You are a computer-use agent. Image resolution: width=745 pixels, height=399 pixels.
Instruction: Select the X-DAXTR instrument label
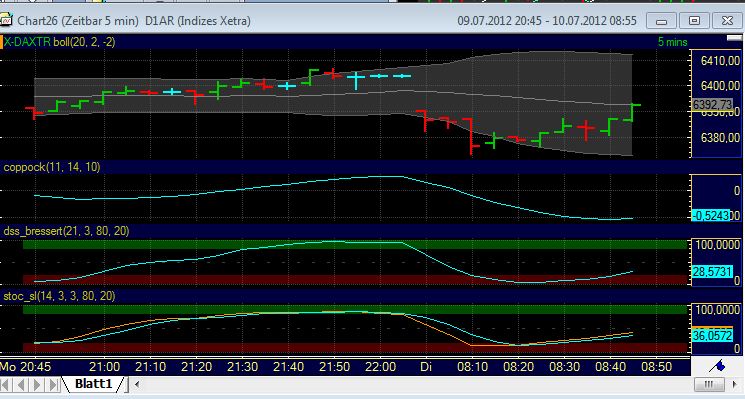(27, 42)
